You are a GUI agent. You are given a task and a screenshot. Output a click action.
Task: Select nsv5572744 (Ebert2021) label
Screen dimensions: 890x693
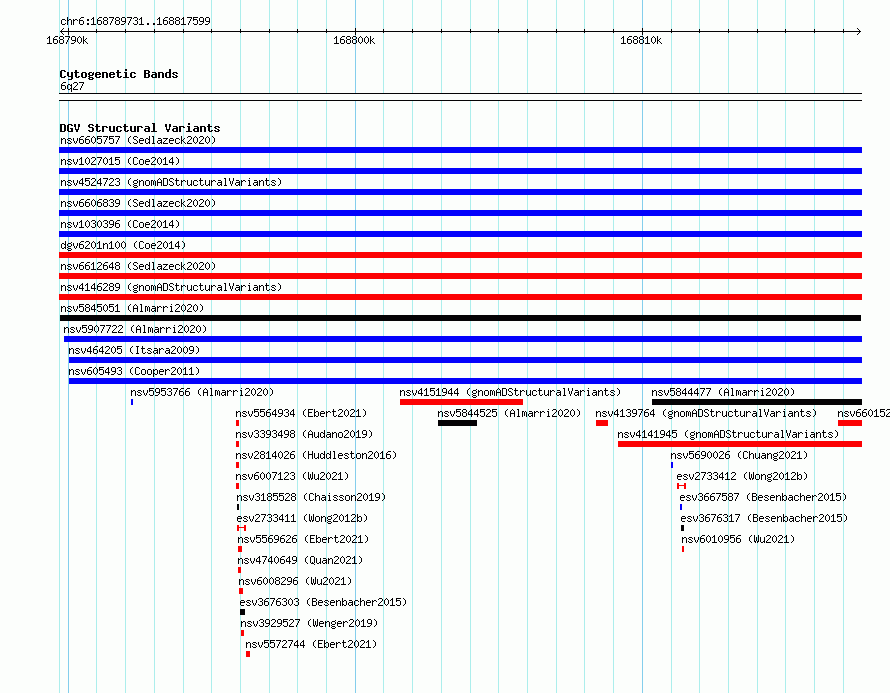click(x=311, y=644)
